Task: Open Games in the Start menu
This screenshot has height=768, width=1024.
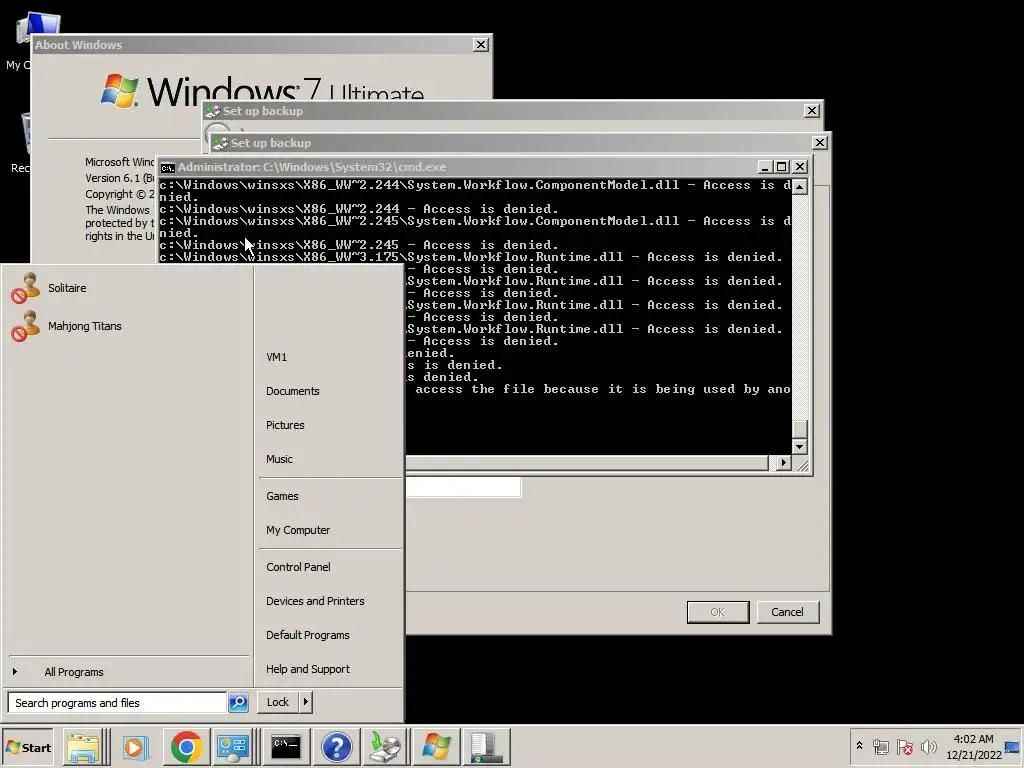Action: point(329,496)
